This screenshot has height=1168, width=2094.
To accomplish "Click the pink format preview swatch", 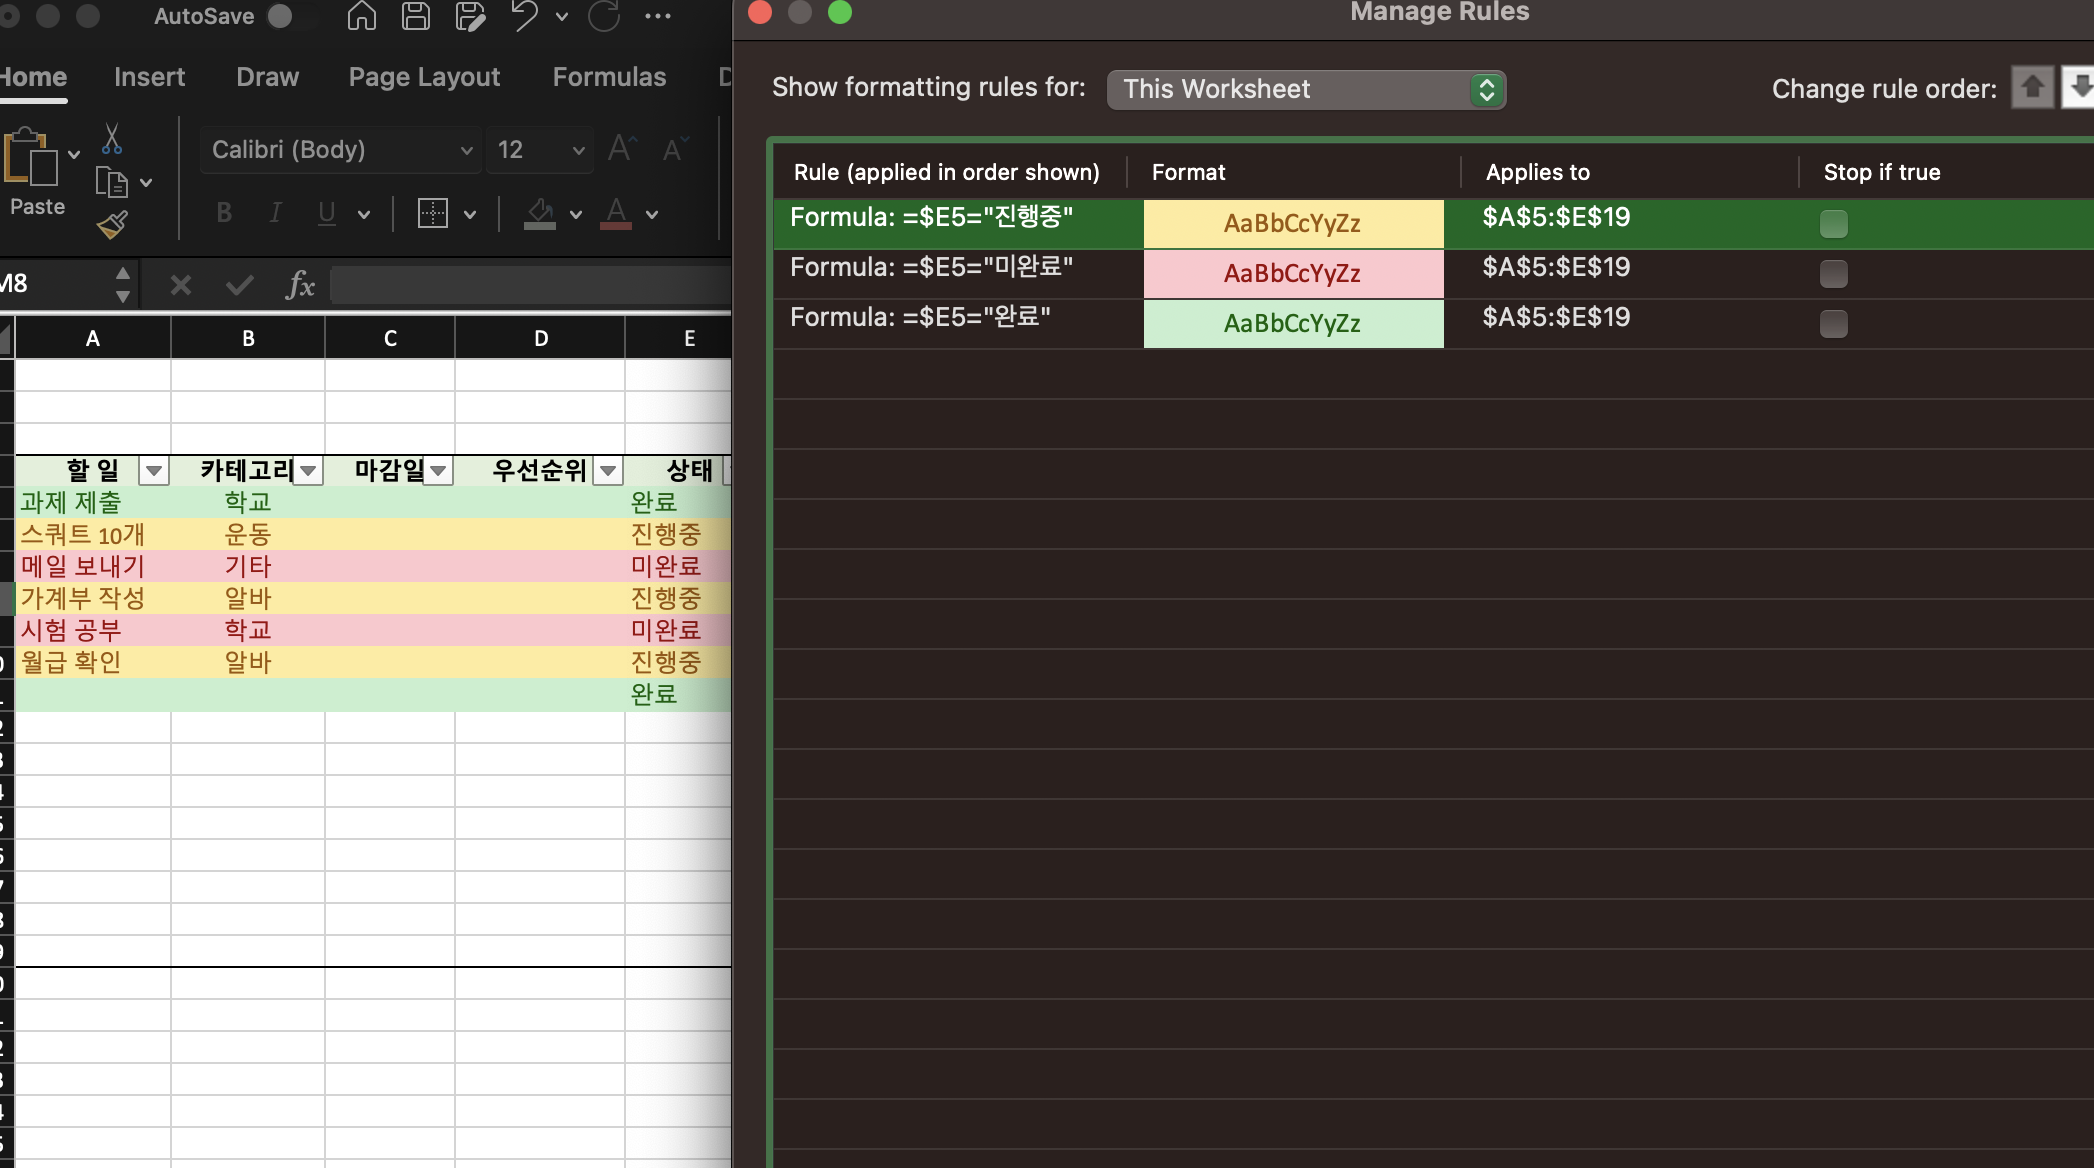I will 1292,273.
